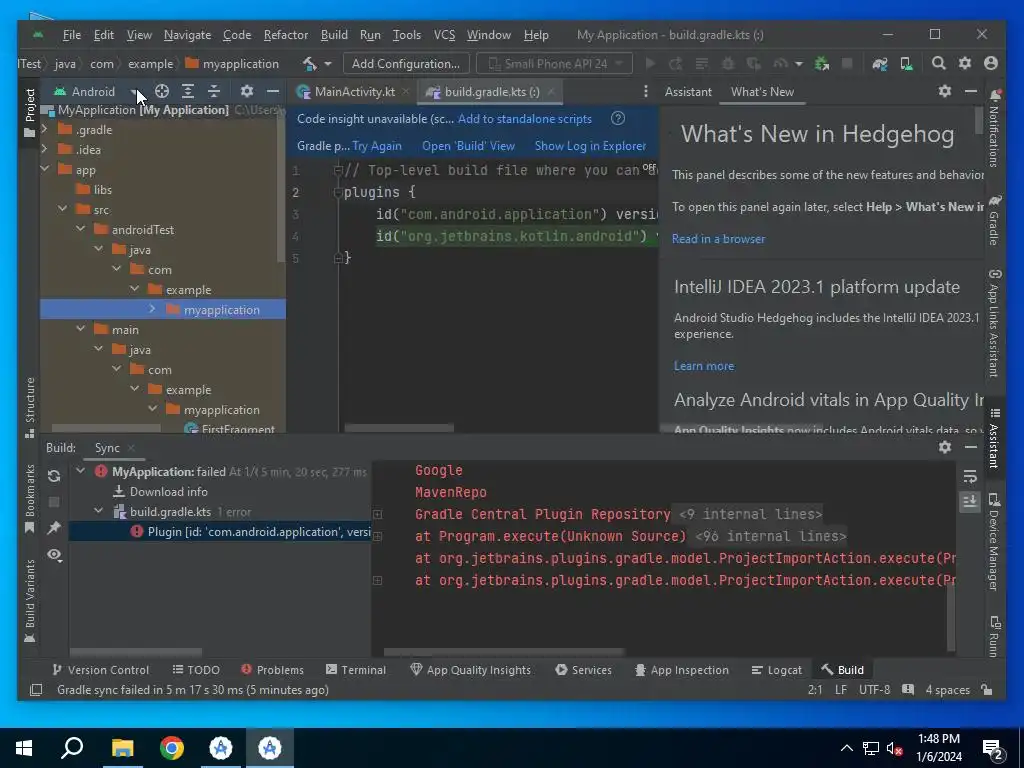The width and height of the screenshot is (1024, 768).
Task: Toggle the eye view options in Build panel
Action: [x=54, y=554]
